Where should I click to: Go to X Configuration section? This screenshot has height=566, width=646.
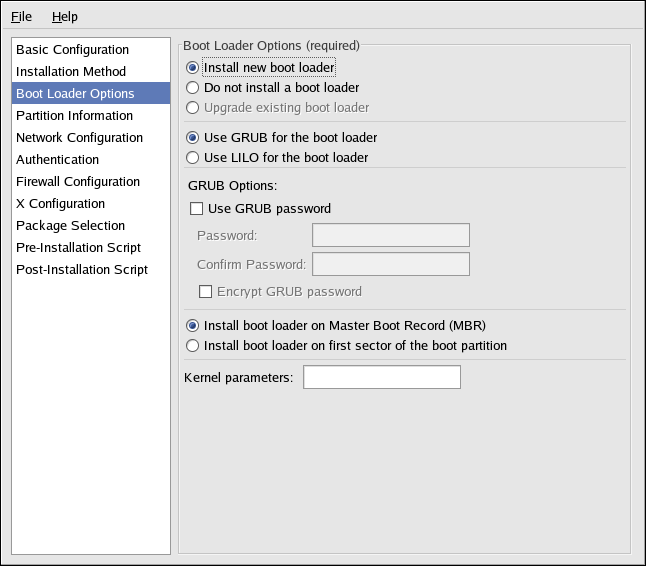pos(60,204)
